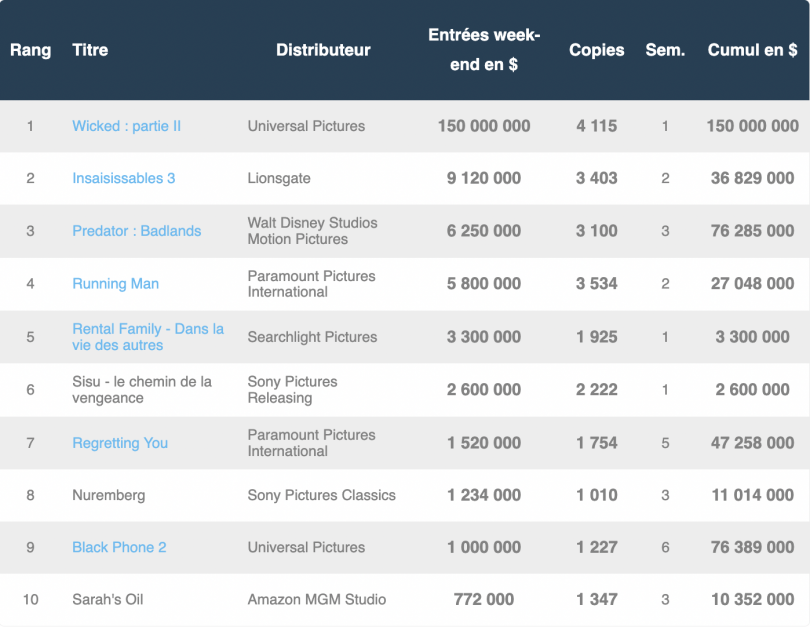Open the Black Phone 2 film page

[x=120, y=547]
